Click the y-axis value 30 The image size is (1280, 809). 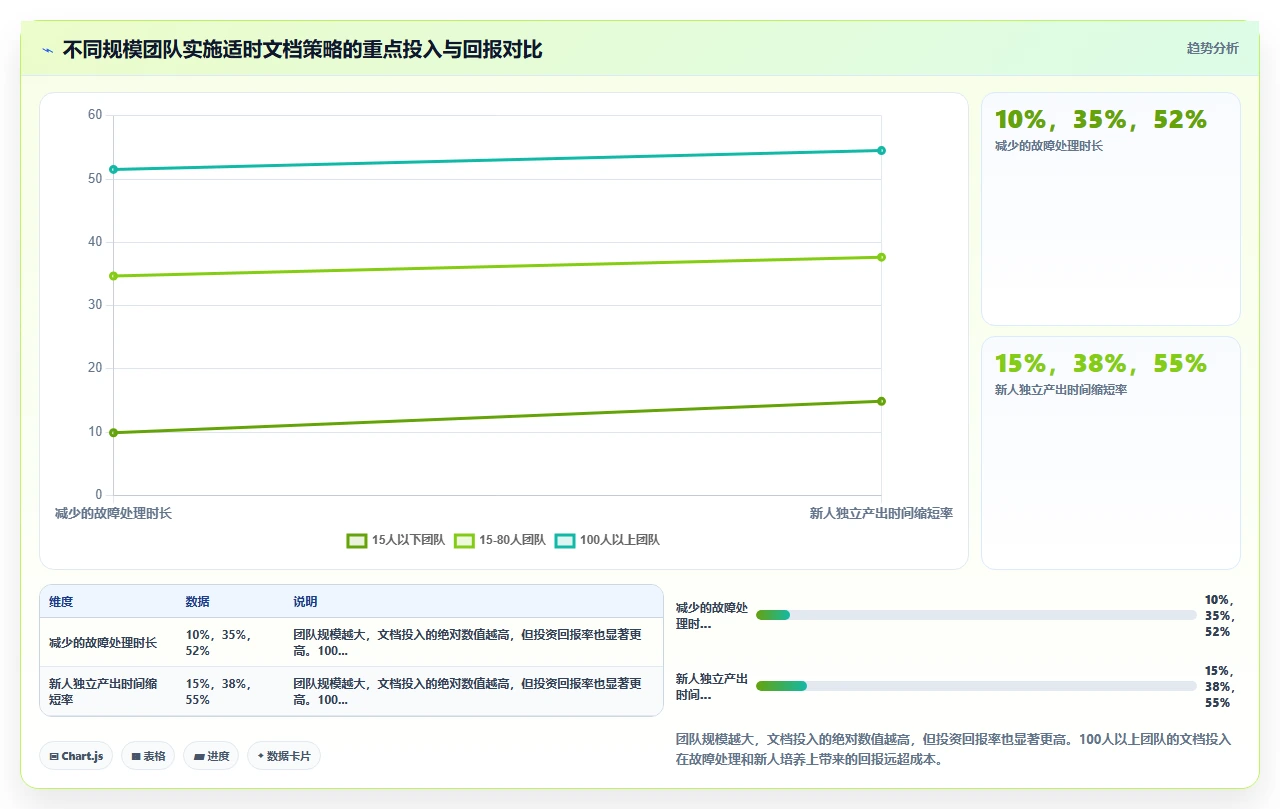pos(95,305)
